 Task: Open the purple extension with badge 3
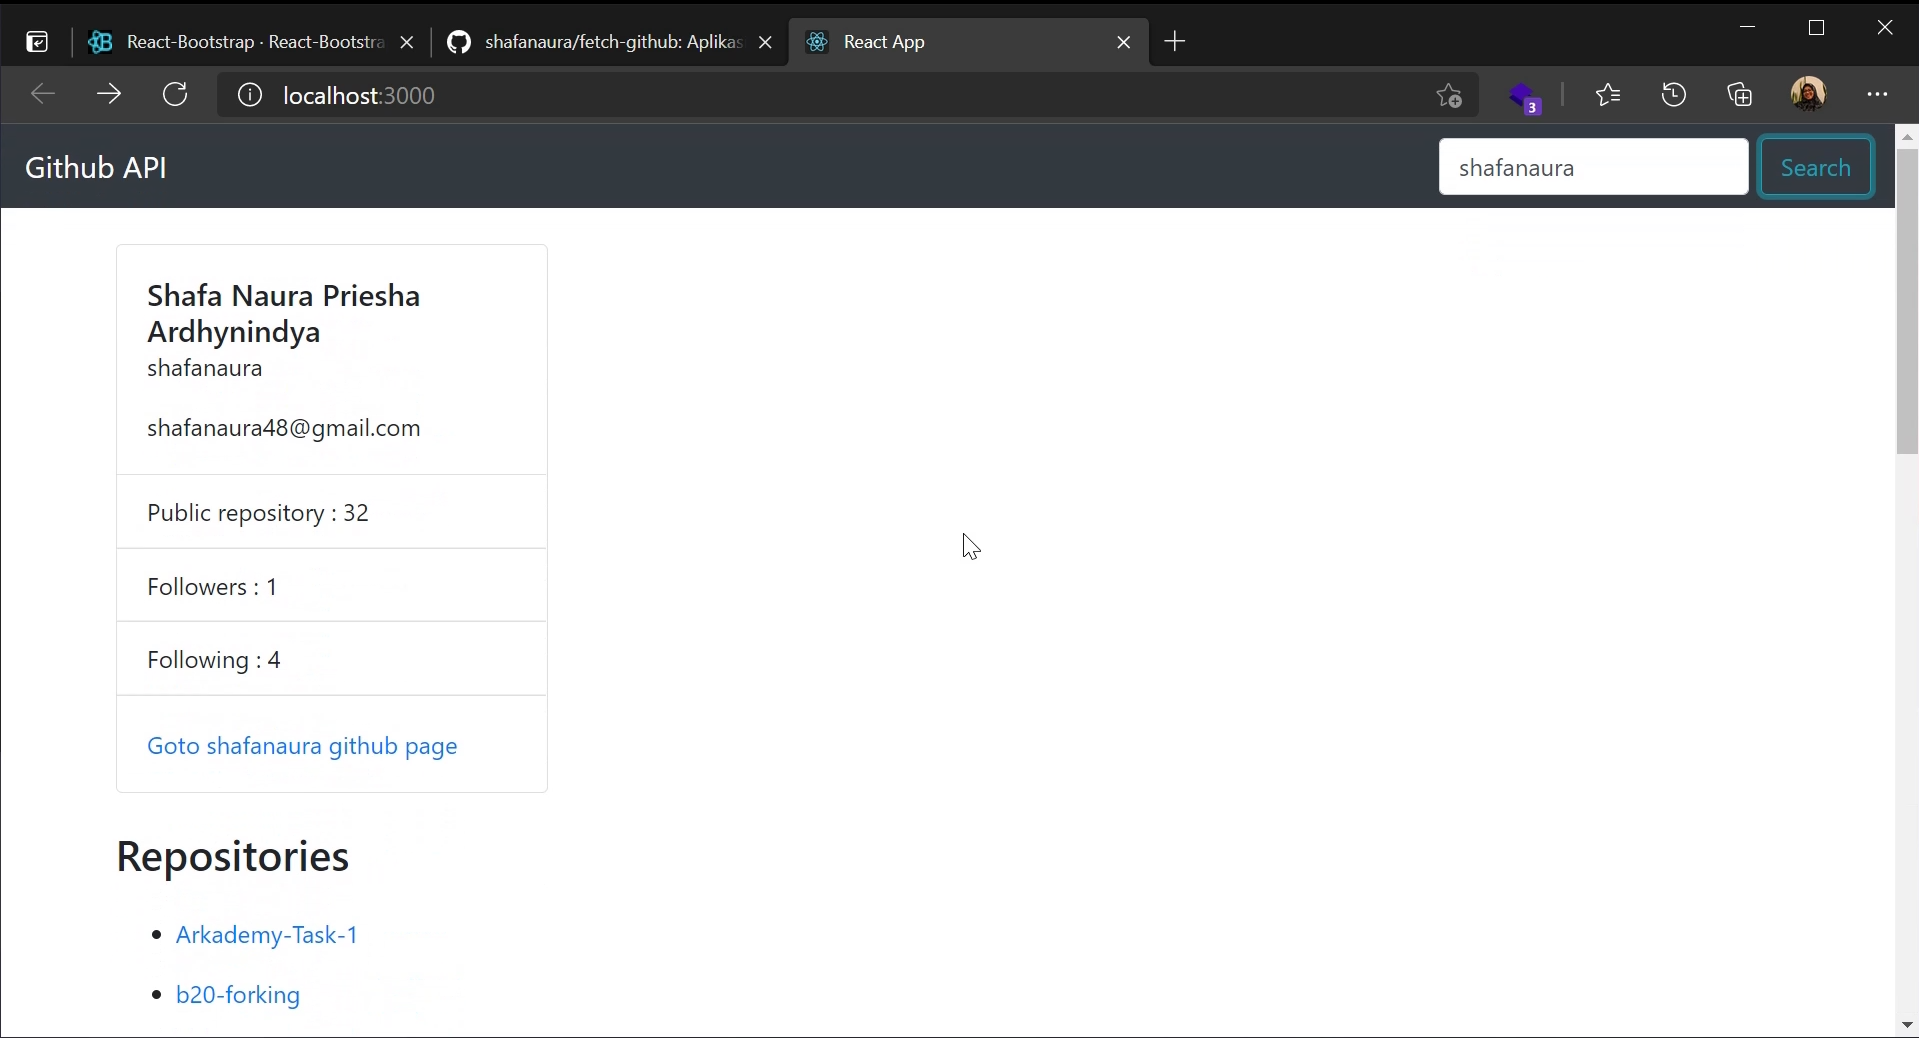1525,97
